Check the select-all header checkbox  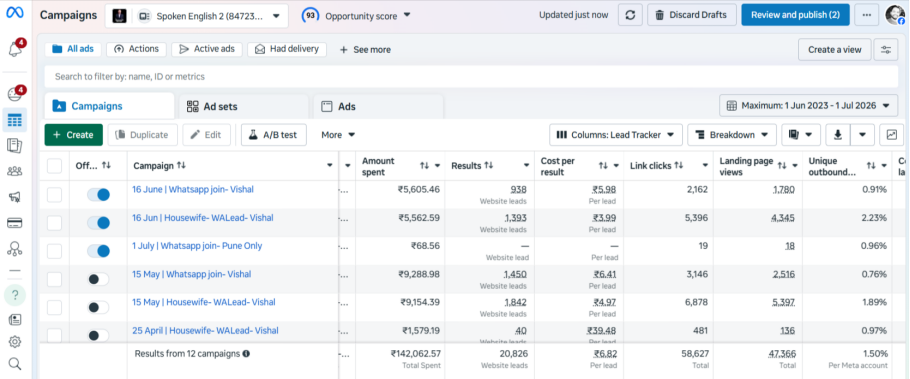point(55,166)
